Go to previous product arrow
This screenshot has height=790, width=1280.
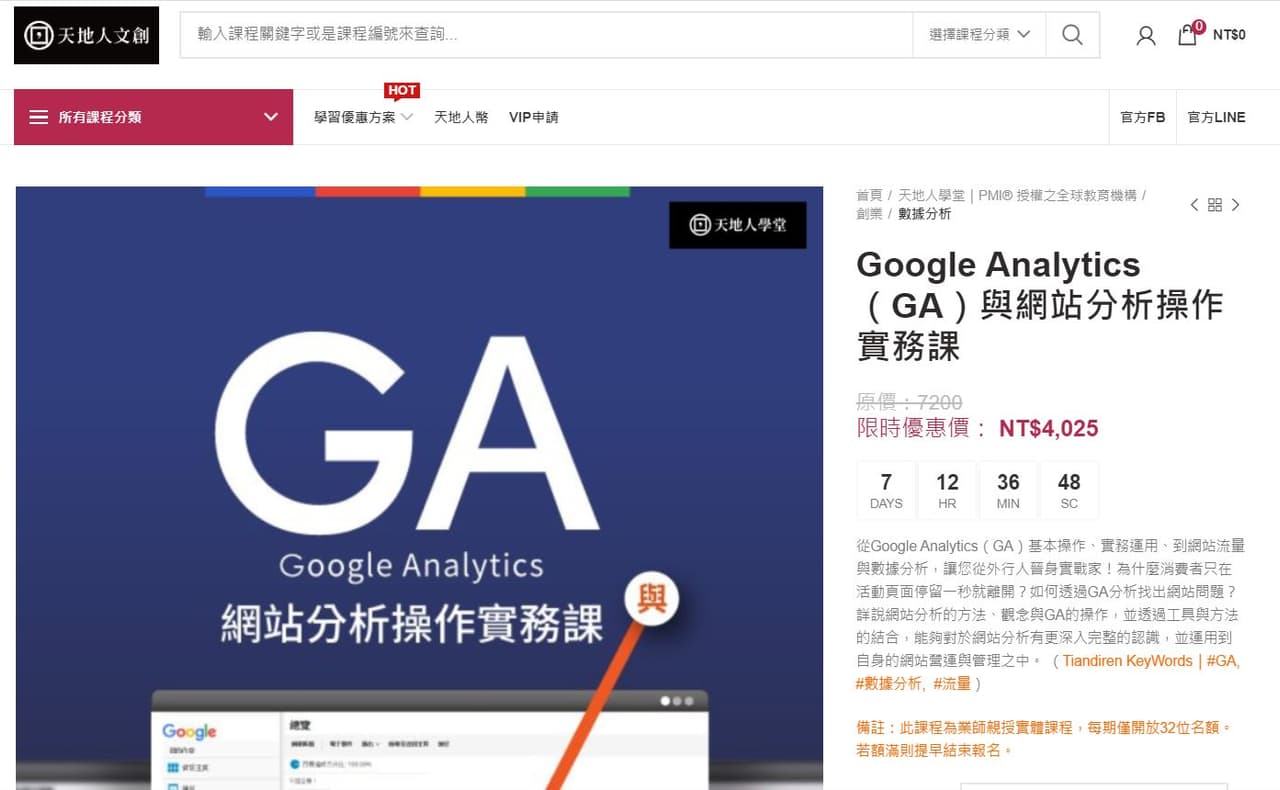tap(1194, 205)
